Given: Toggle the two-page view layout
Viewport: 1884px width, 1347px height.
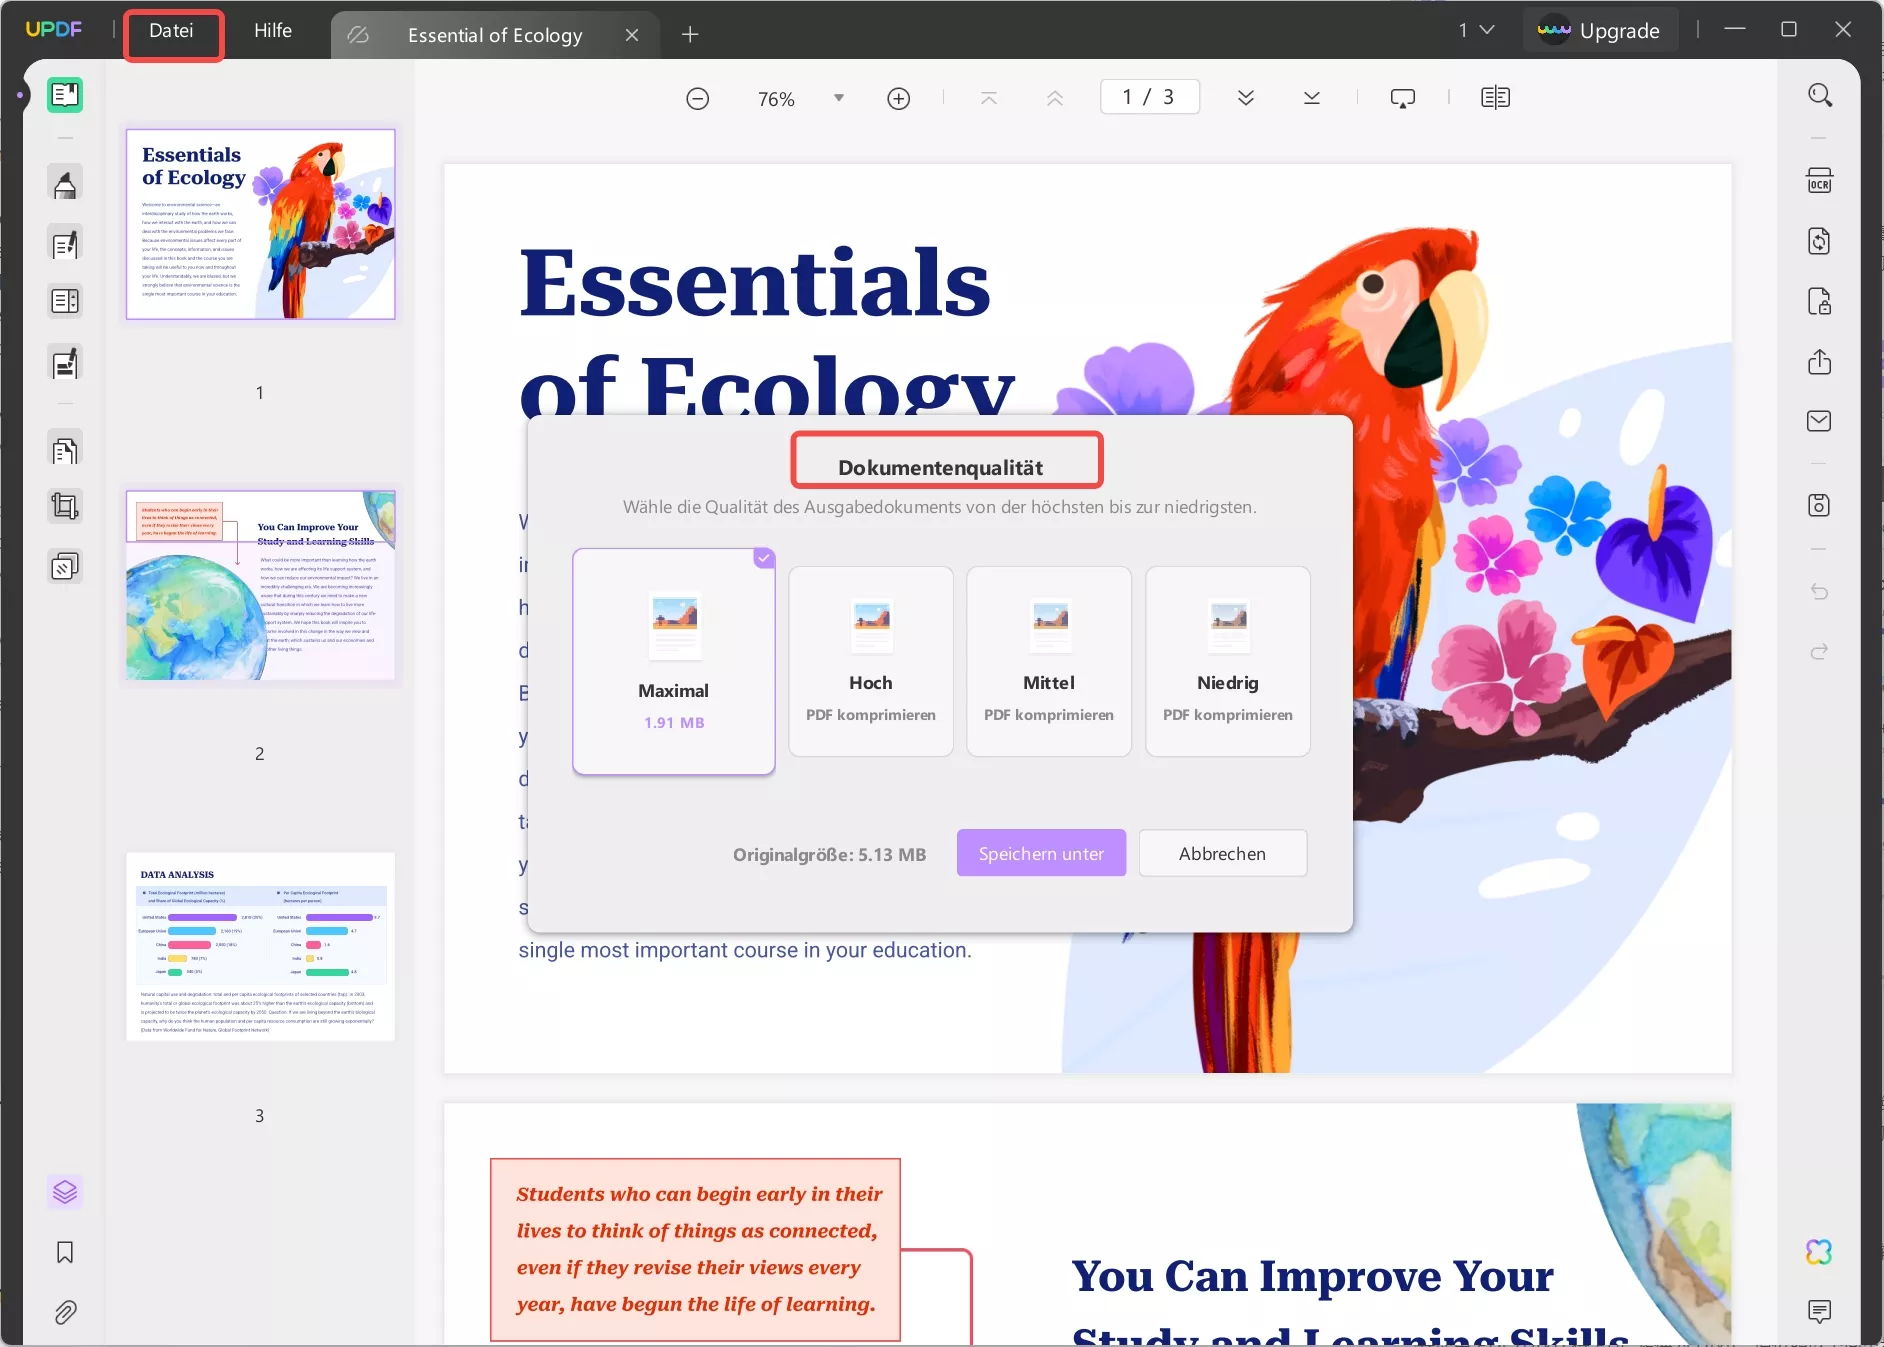Looking at the screenshot, I should (x=1496, y=98).
